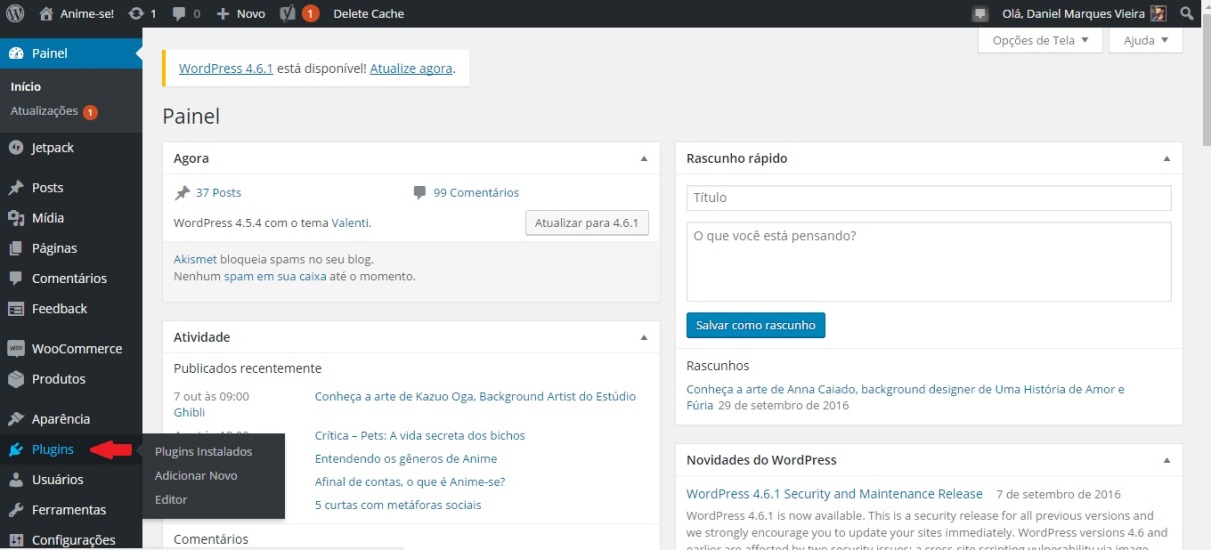This screenshot has height=550, width=1211.
Task: Click the Jetpack sidebar icon
Action: click(x=15, y=147)
